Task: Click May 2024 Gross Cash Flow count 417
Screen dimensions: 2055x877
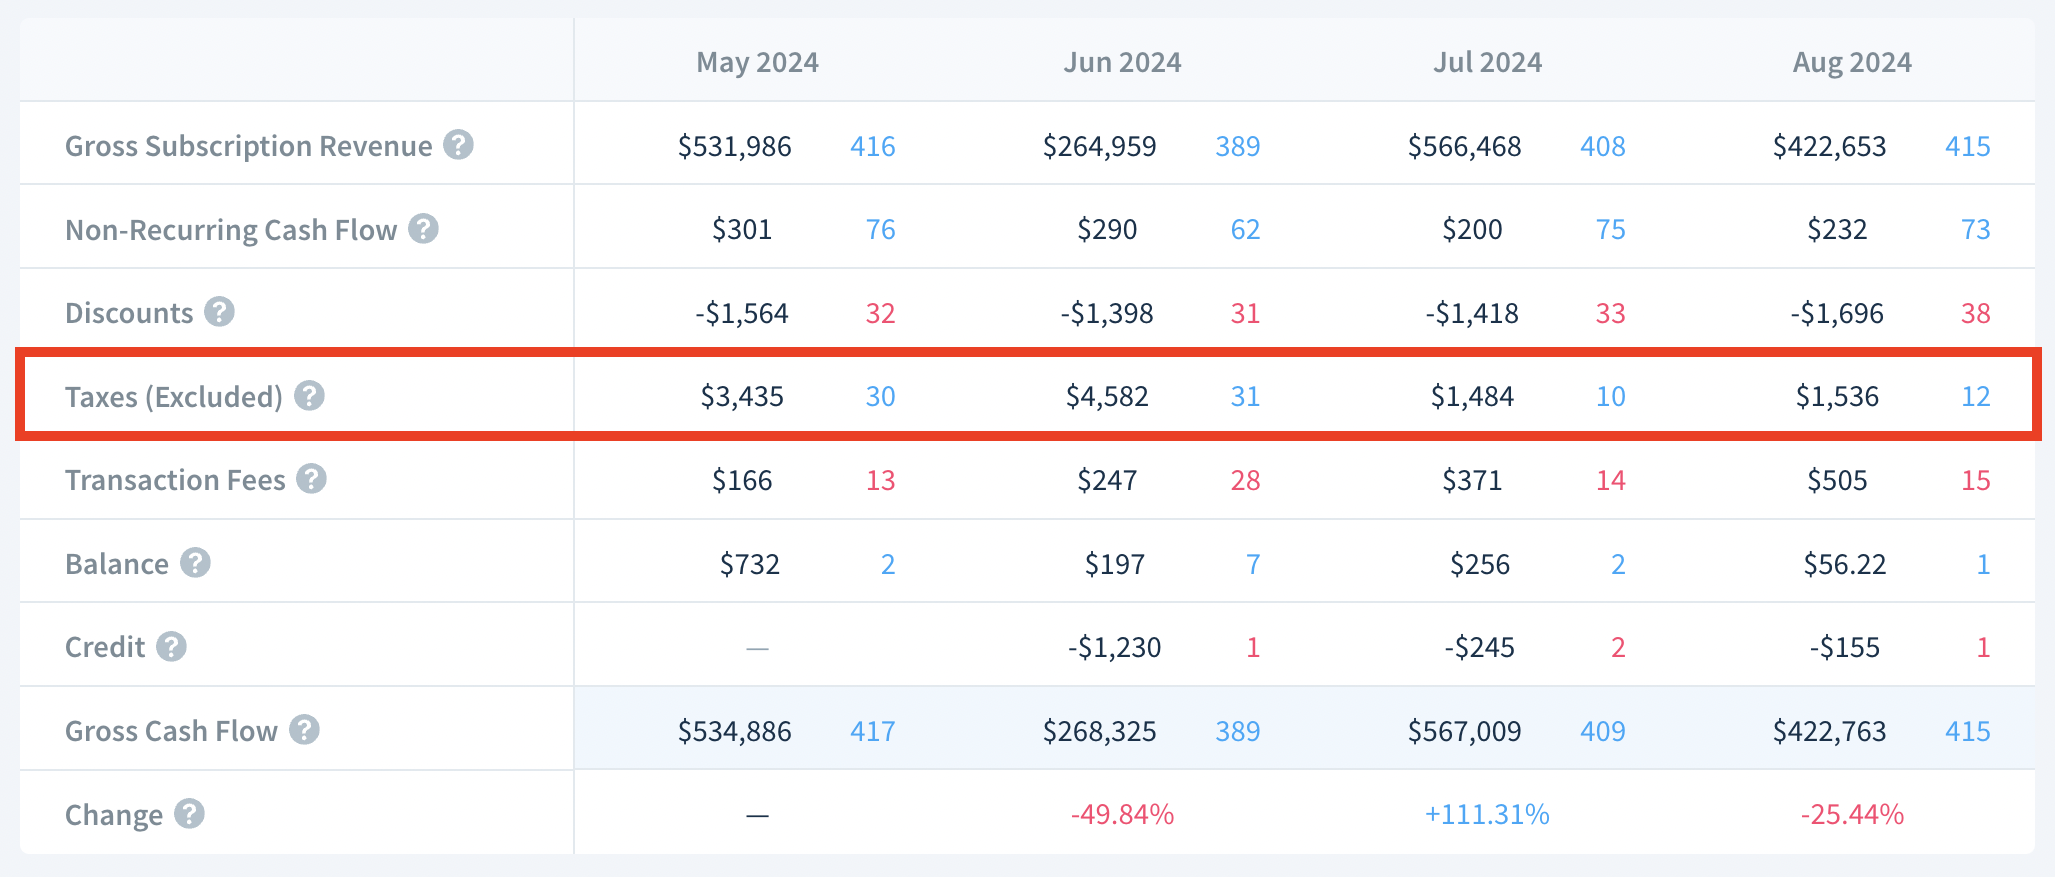Action: coord(872,731)
